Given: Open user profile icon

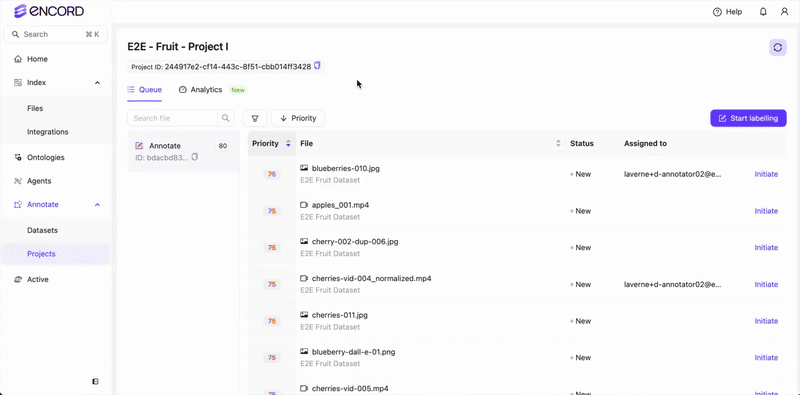Looking at the screenshot, I should pos(785,12).
